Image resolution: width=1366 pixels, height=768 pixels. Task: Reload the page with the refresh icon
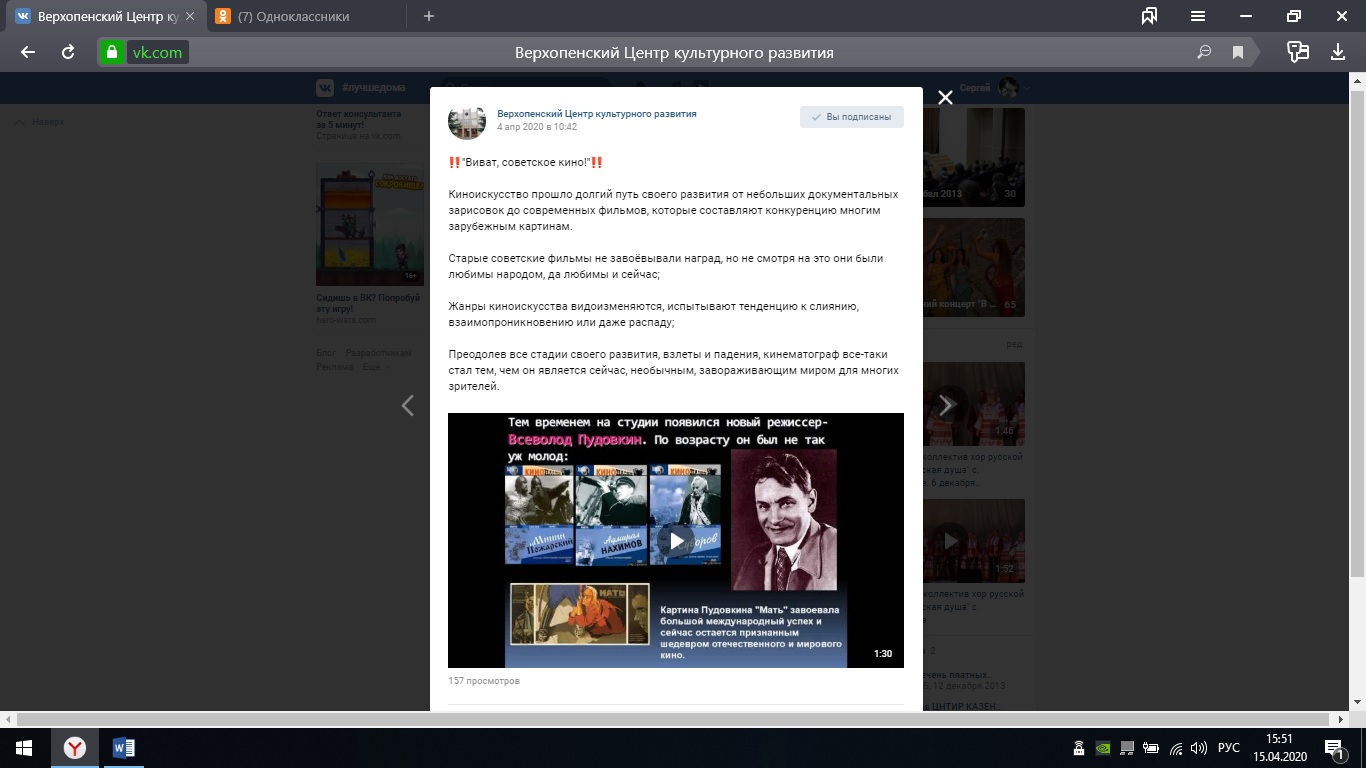coord(68,53)
